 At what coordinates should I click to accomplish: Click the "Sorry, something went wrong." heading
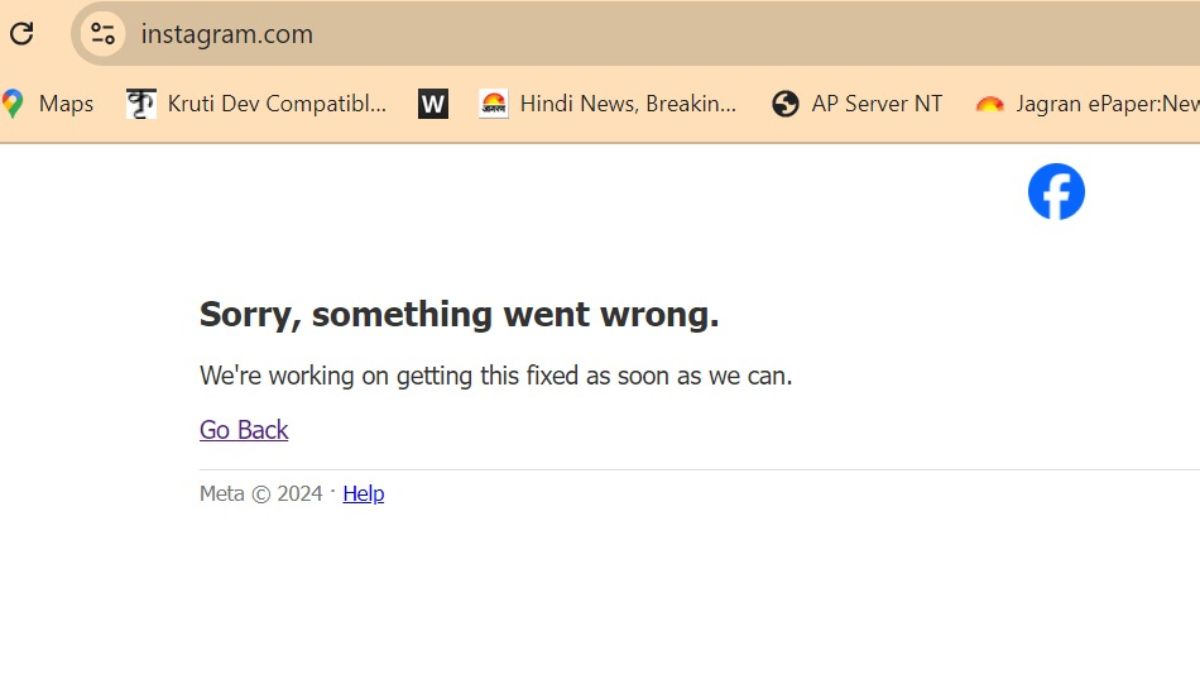[459, 315]
